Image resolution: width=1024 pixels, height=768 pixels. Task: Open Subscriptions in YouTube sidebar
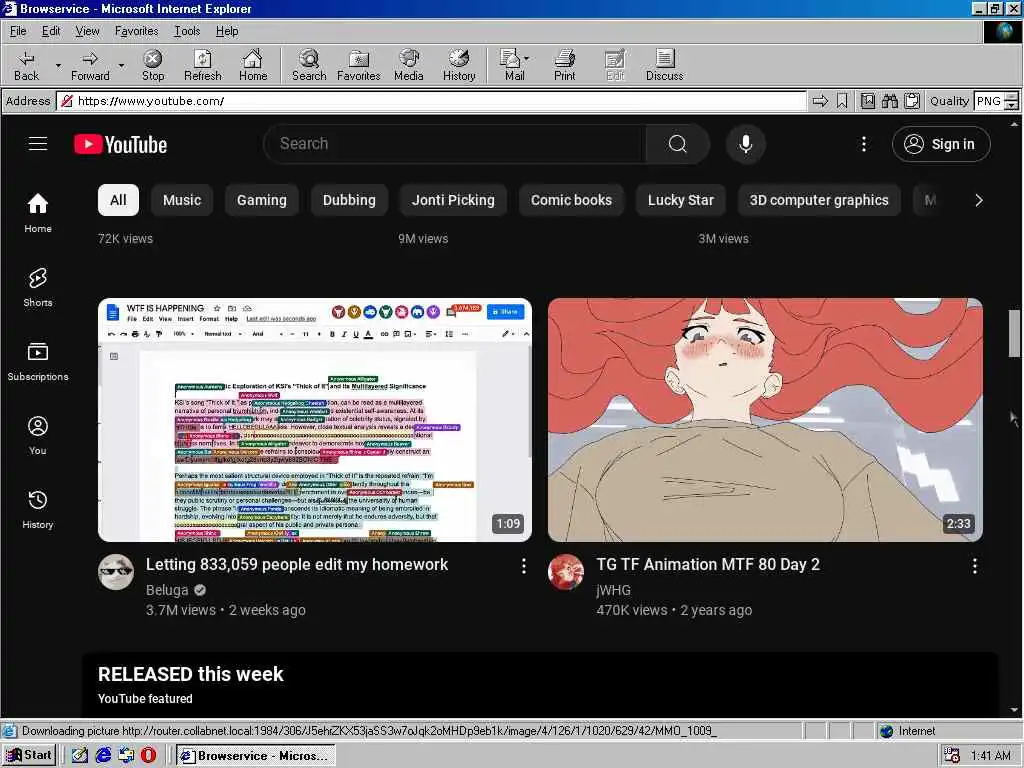pyautogui.click(x=38, y=361)
